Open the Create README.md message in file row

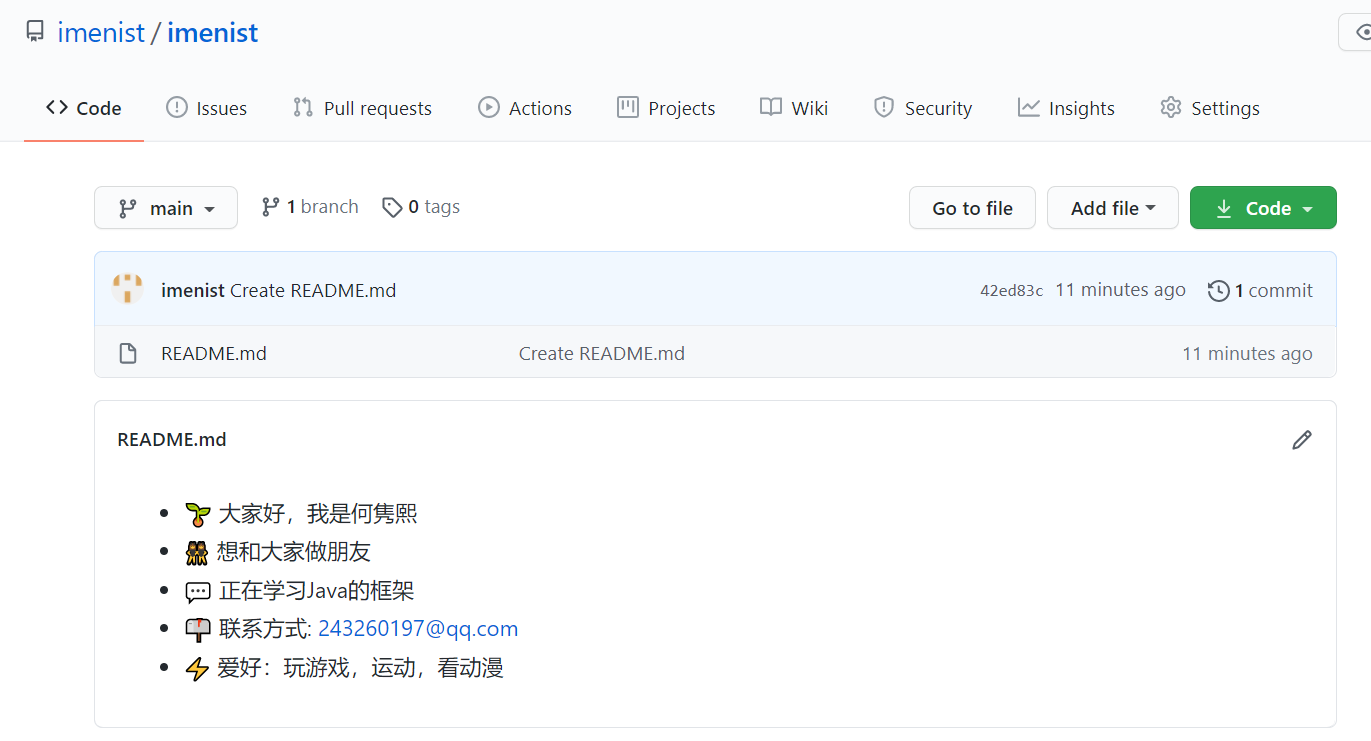pos(602,354)
